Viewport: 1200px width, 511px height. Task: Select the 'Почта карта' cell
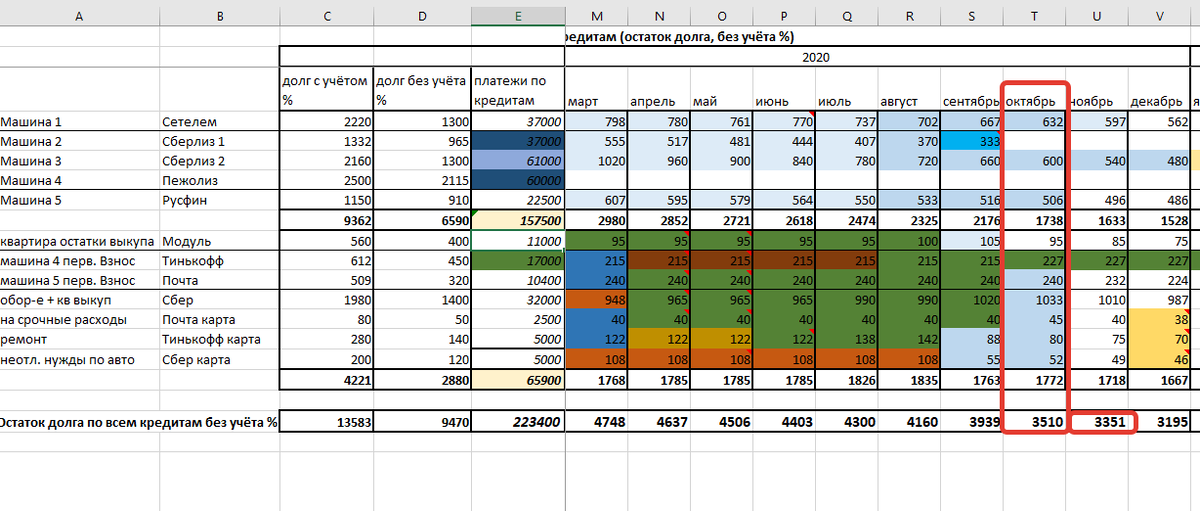click(x=219, y=320)
